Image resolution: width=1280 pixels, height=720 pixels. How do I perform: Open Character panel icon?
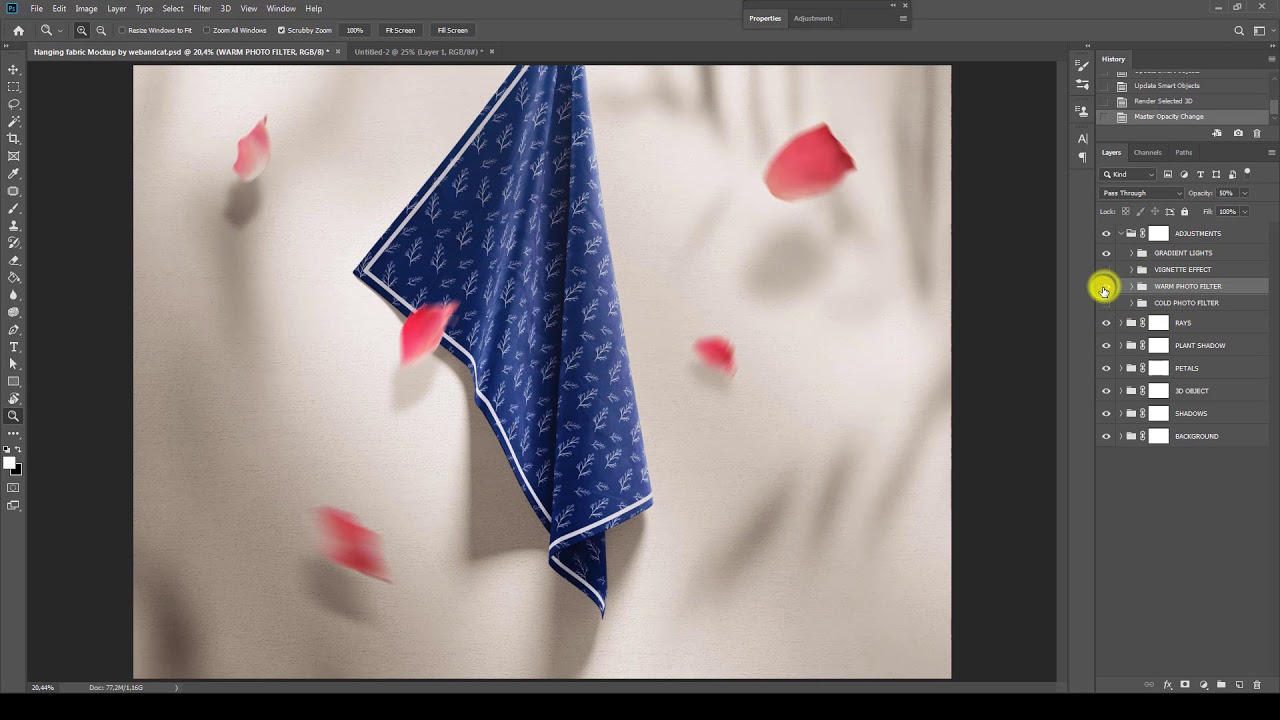tap(1082, 139)
